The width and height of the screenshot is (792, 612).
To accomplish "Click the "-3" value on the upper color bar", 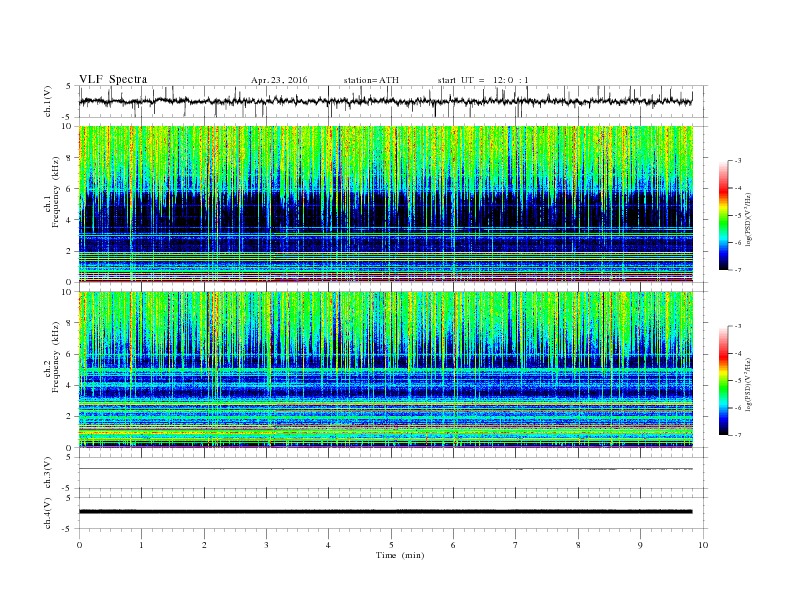I will point(738,161).
